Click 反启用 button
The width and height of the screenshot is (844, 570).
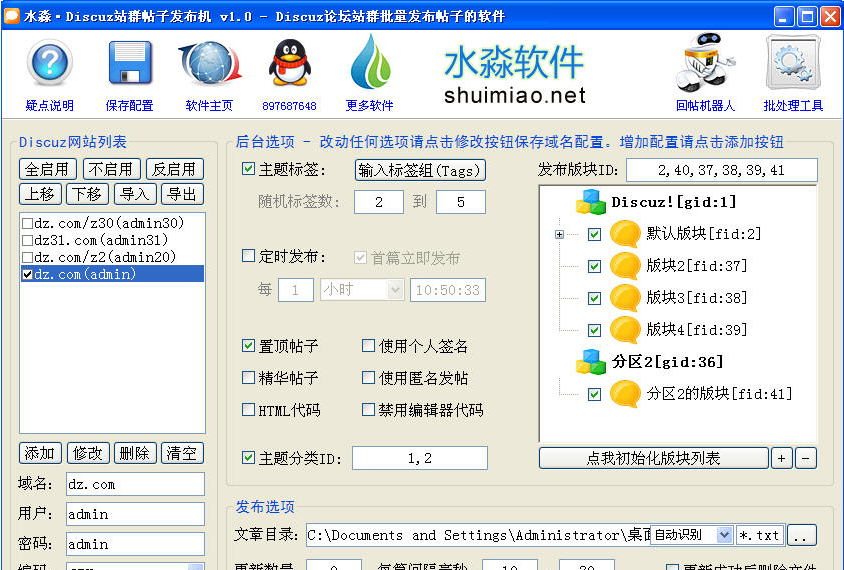click(175, 170)
